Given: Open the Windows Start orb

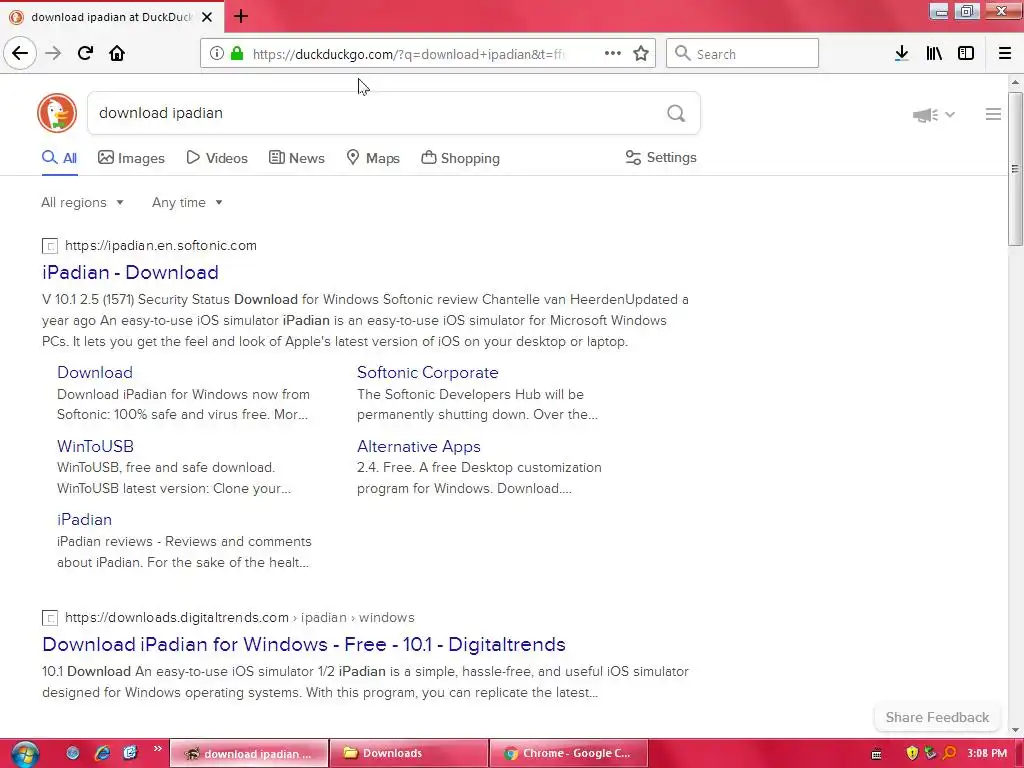Looking at the screenshot, I should 25,754.
